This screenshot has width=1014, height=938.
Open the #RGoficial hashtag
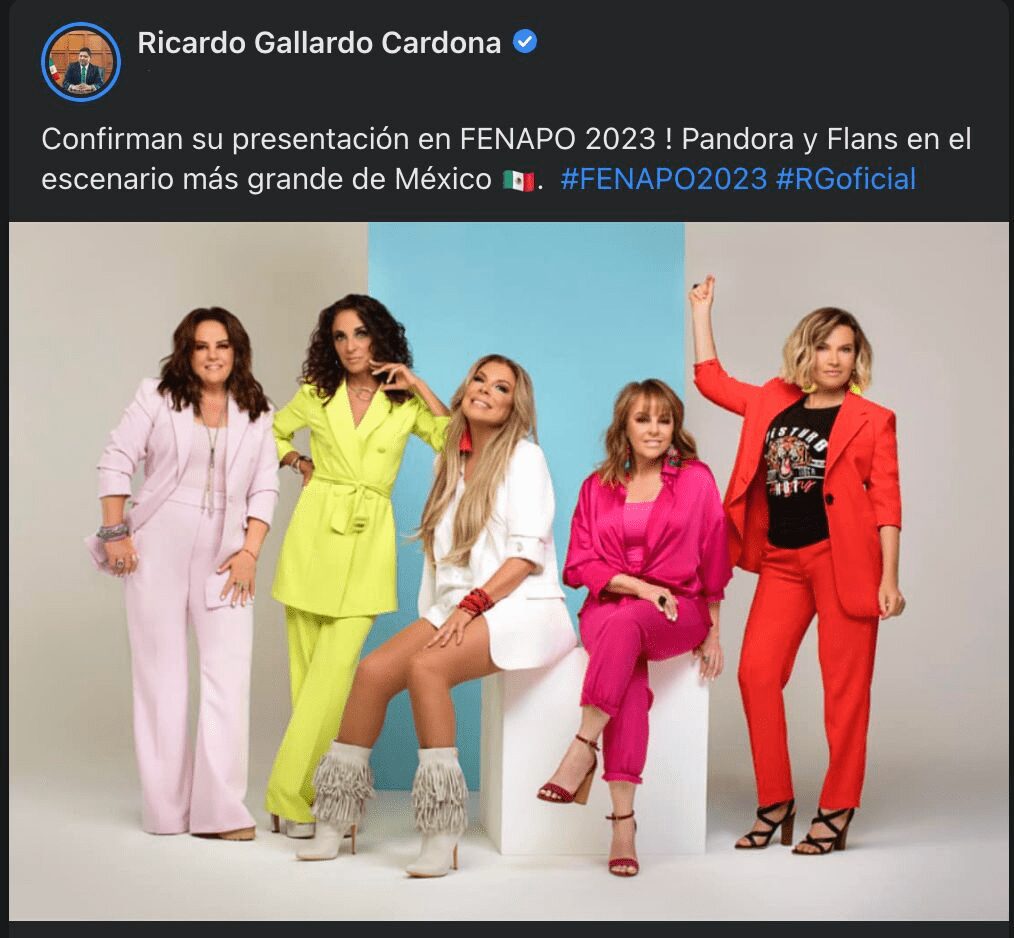[x=846, y=179]
